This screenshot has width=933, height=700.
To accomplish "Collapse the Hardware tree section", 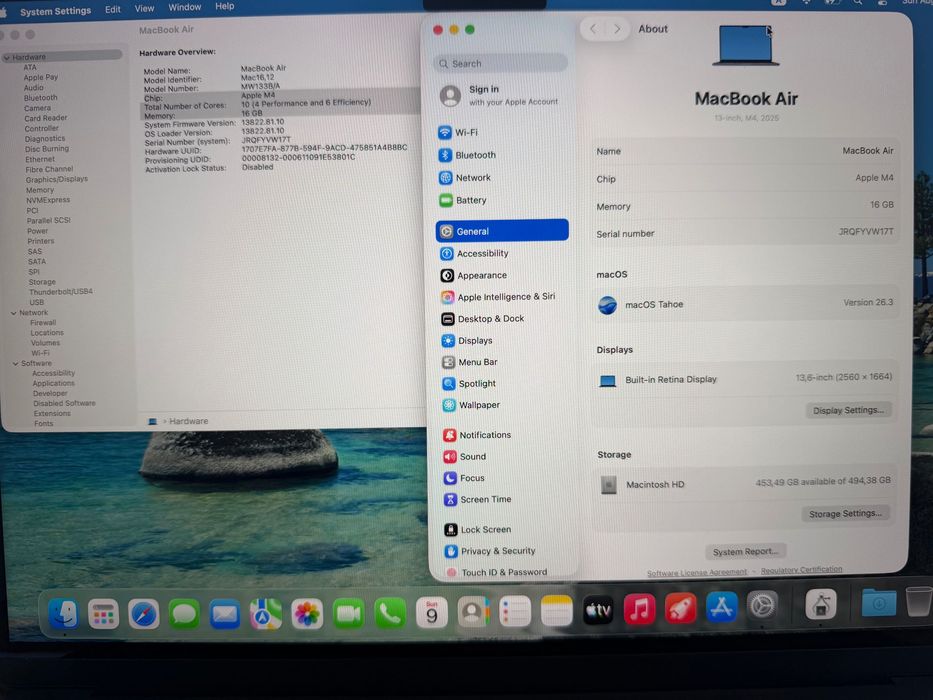I will click(x=7, y=57).
